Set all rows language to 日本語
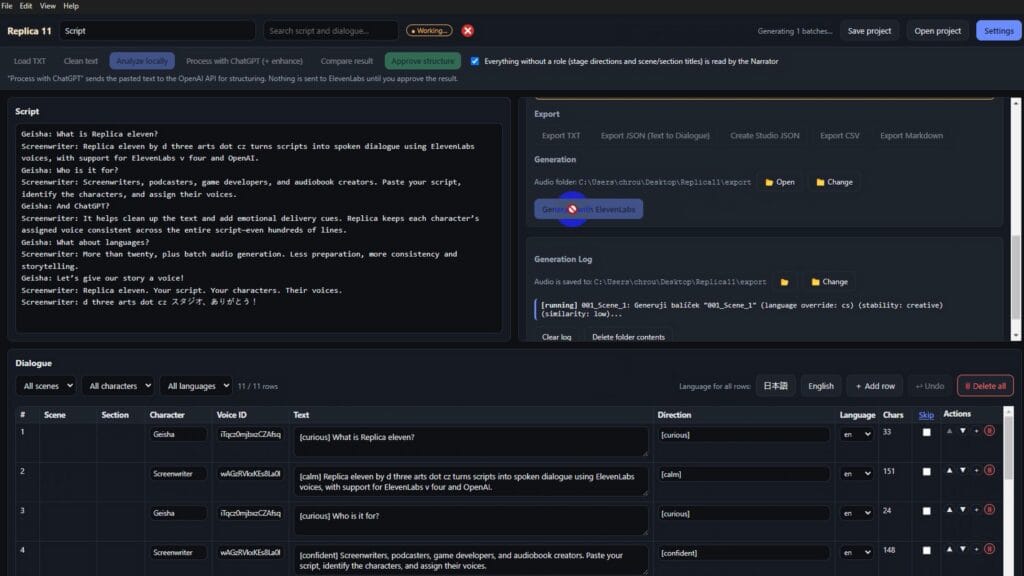1024x576 pixels. tap(775, 386)
